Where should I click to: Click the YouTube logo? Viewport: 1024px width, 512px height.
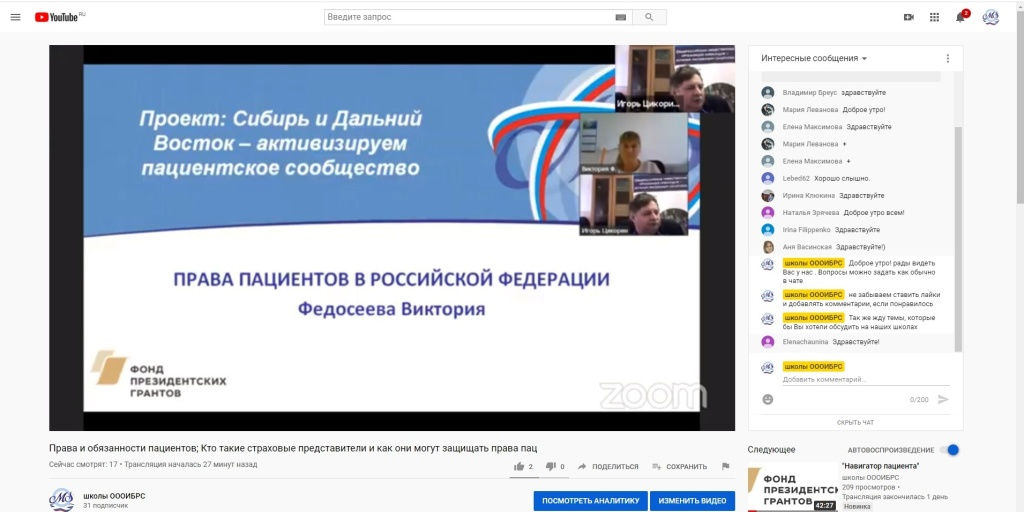pos(59,17)
